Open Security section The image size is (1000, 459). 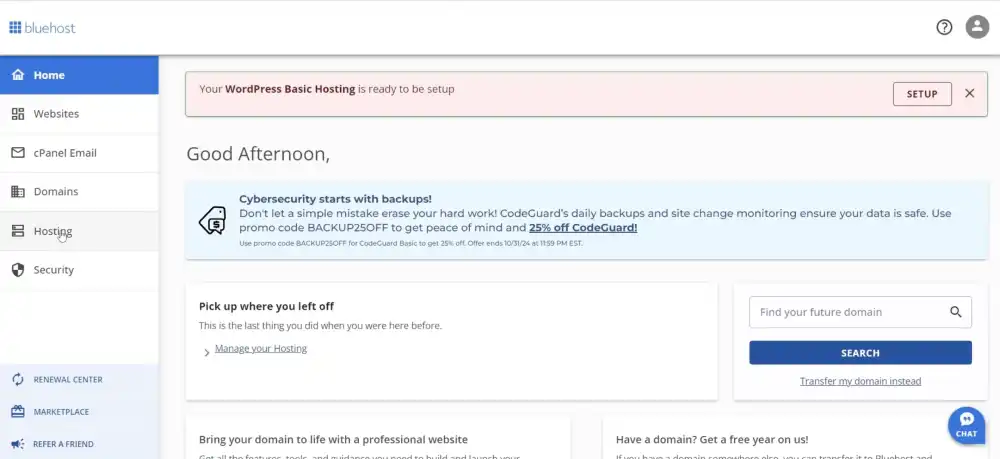[79, 270]
